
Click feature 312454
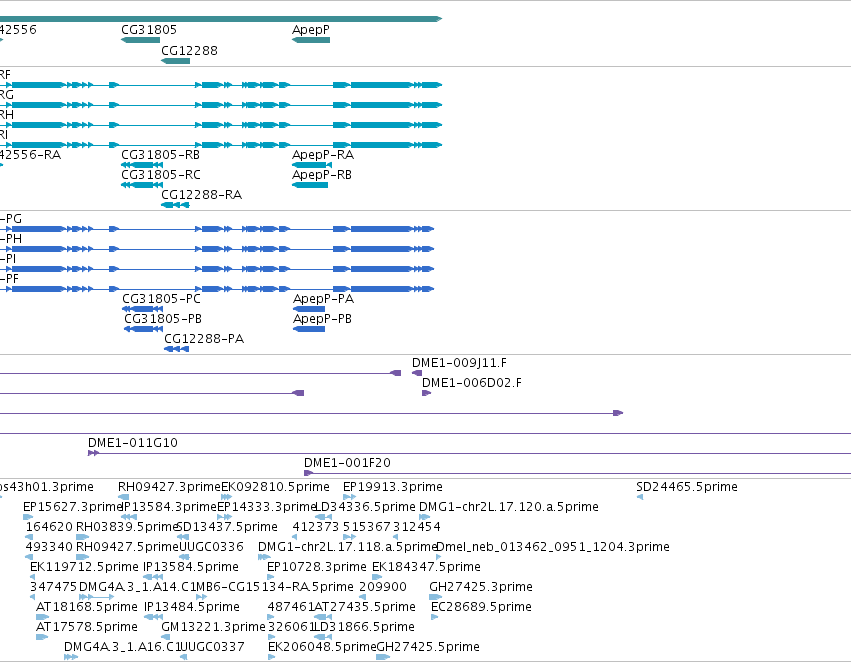pyautogui.click(x=417, y=527)
